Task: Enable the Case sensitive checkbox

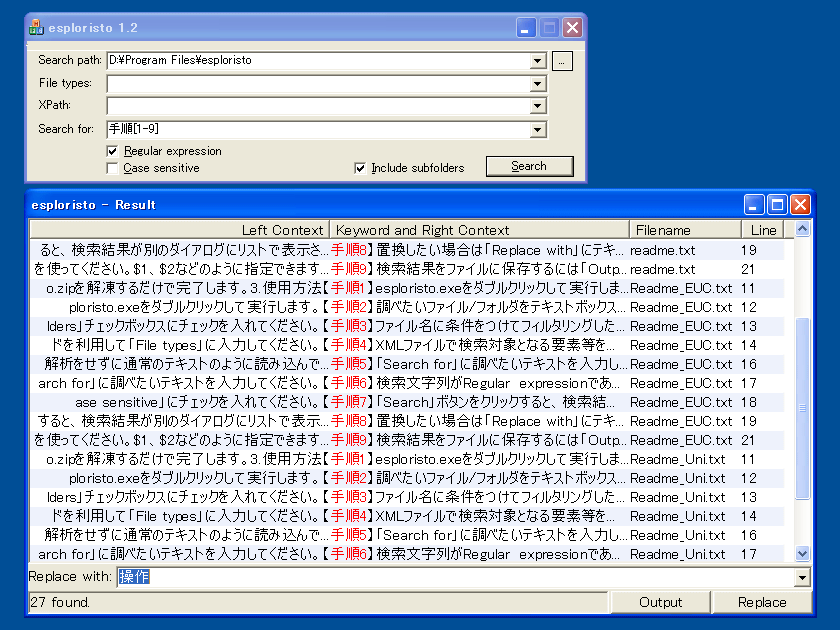Action: point(112,168)
